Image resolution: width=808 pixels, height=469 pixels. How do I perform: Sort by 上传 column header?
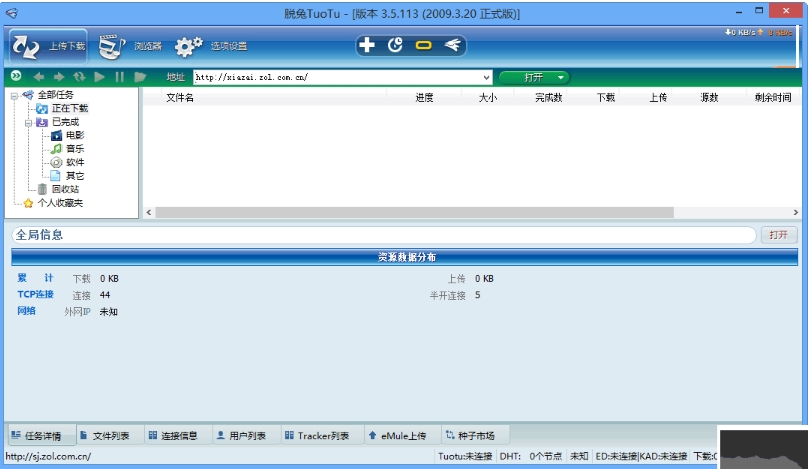[x=658, y=97]
